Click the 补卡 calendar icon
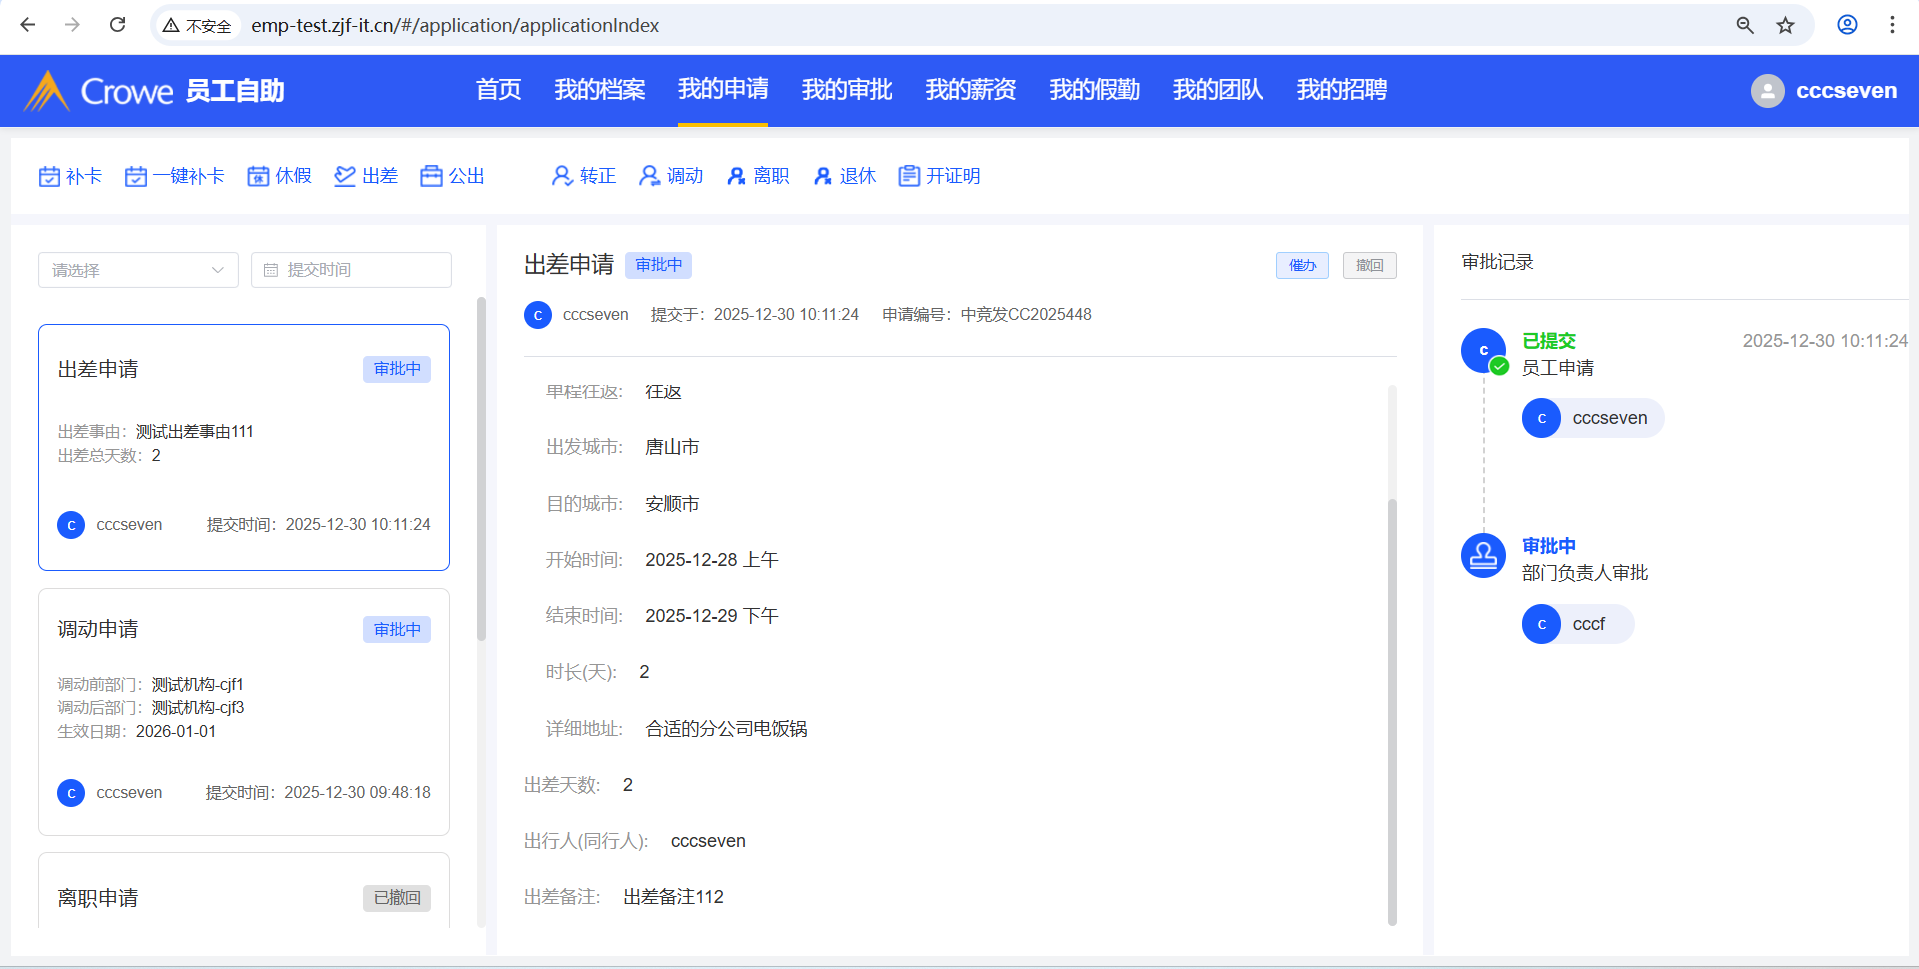 (x=49, y=177)
